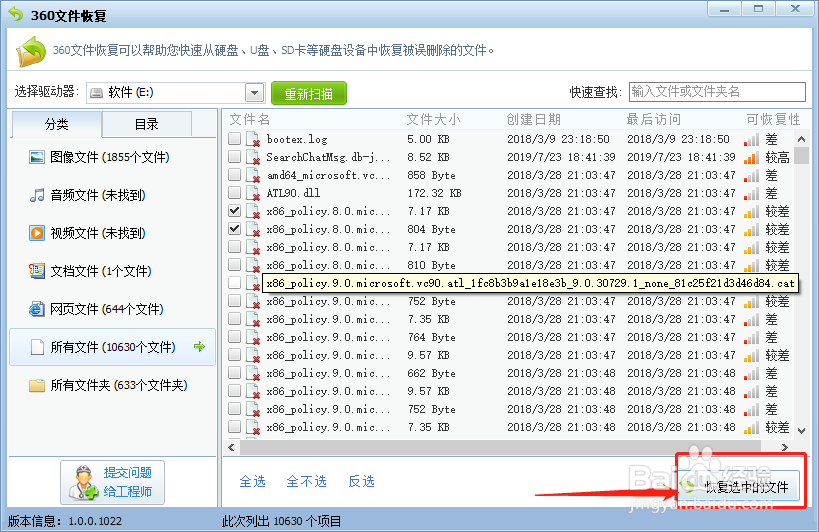Switch to the 分类 tab
This screenshot has height=532, width=819.
click(x=56, y=124)
